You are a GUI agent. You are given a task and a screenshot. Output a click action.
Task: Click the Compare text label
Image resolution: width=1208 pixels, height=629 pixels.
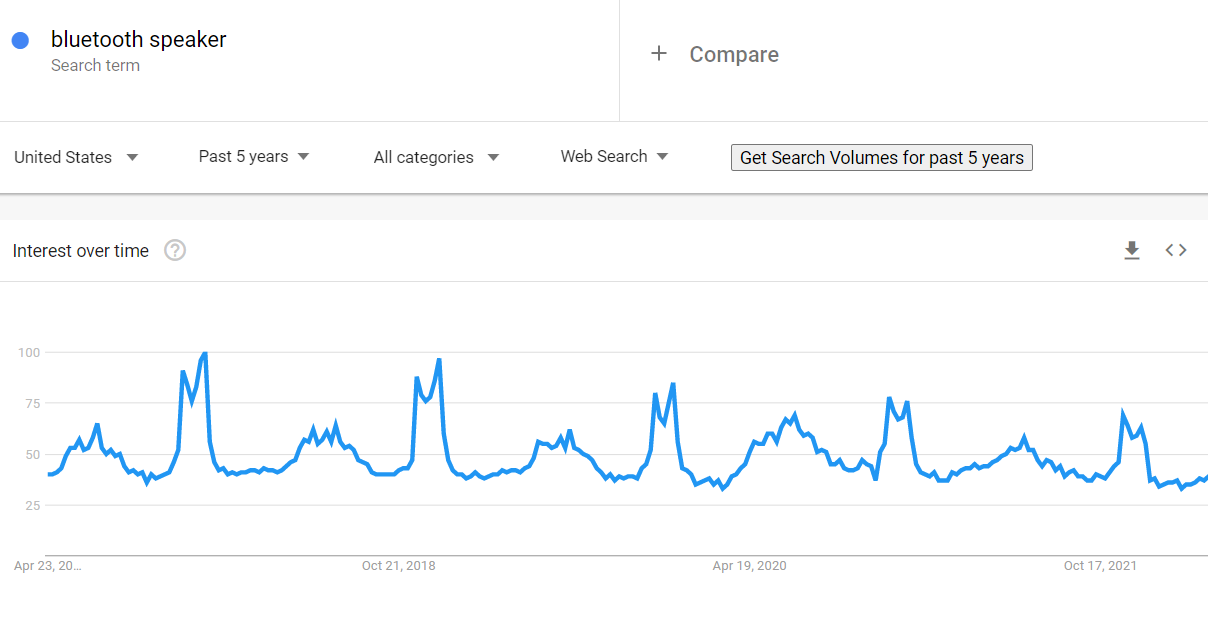pyautogui.click(x=734, y=55)
